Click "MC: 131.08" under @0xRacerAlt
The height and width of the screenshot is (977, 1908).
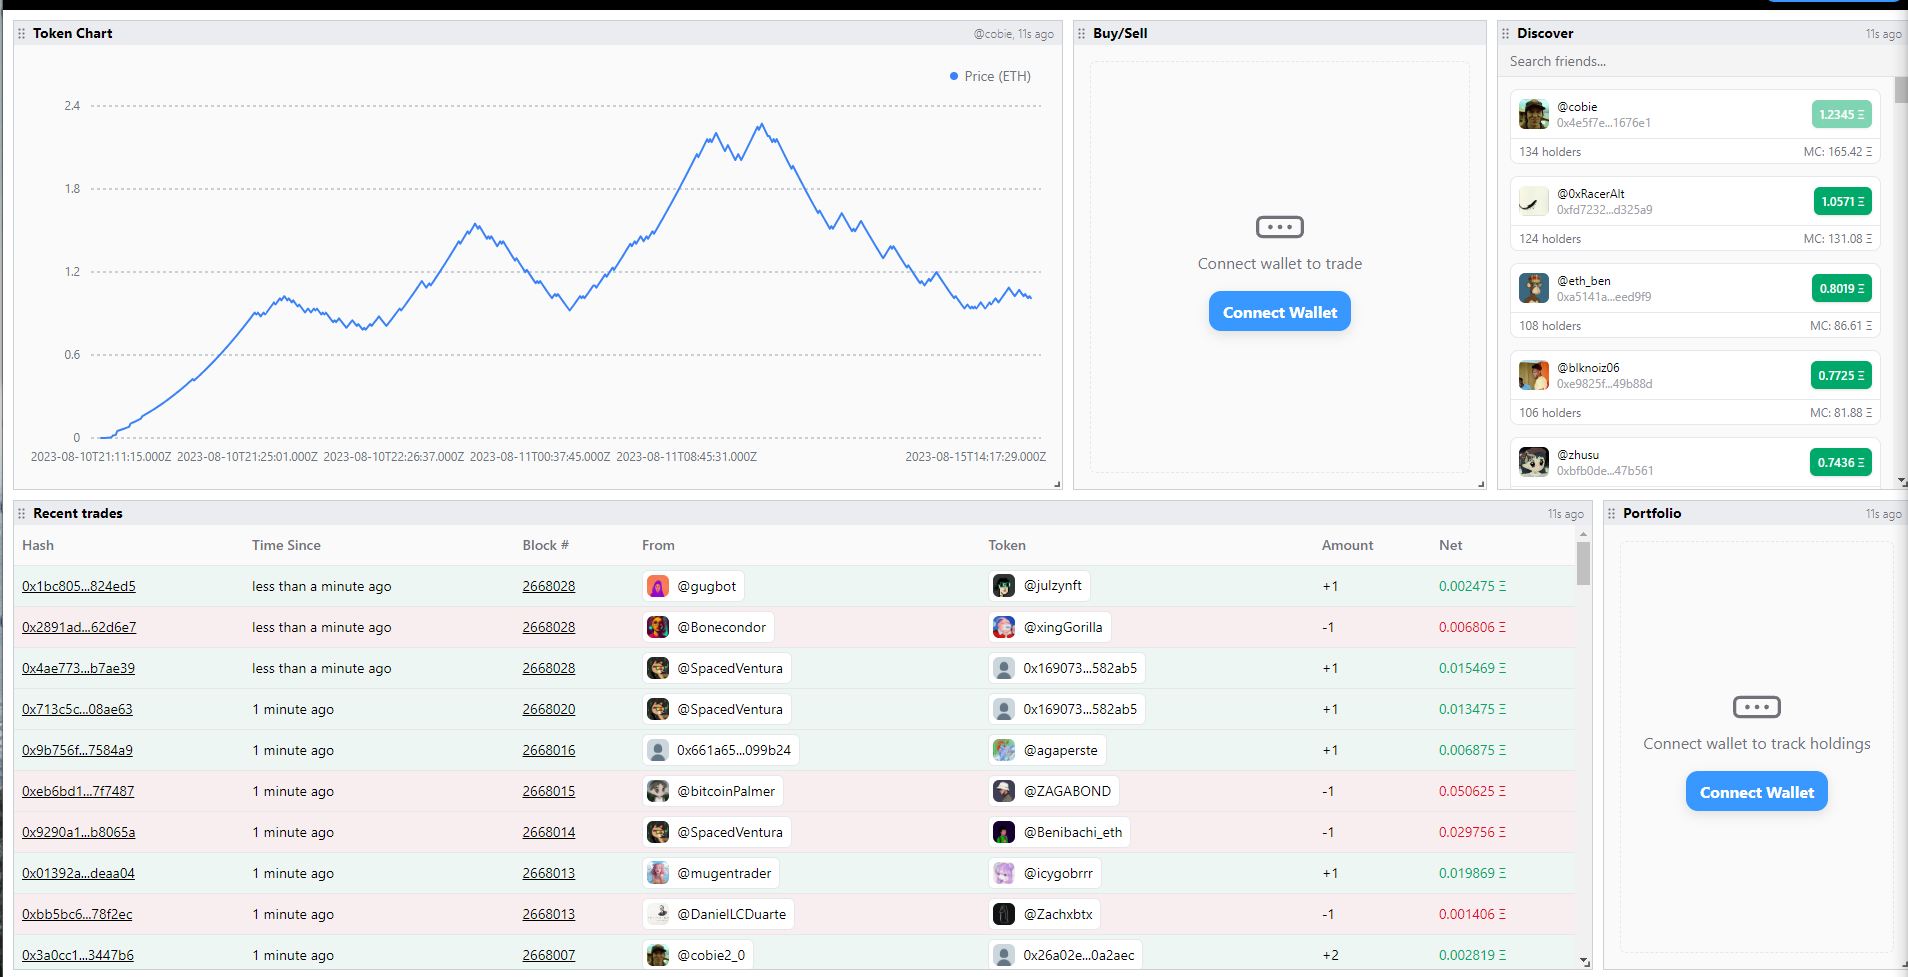(x=1838, y=239)
